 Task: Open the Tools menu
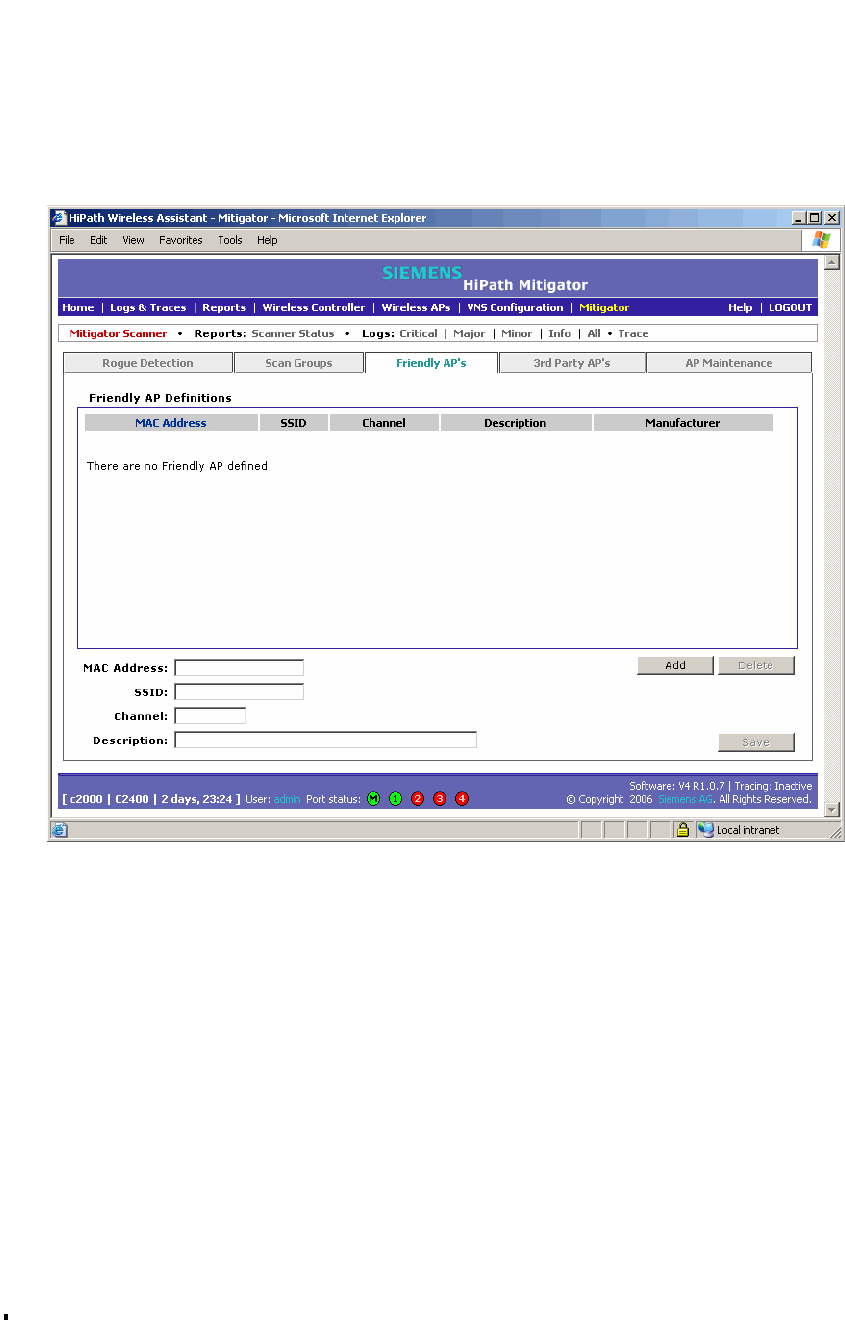(230, 240)
